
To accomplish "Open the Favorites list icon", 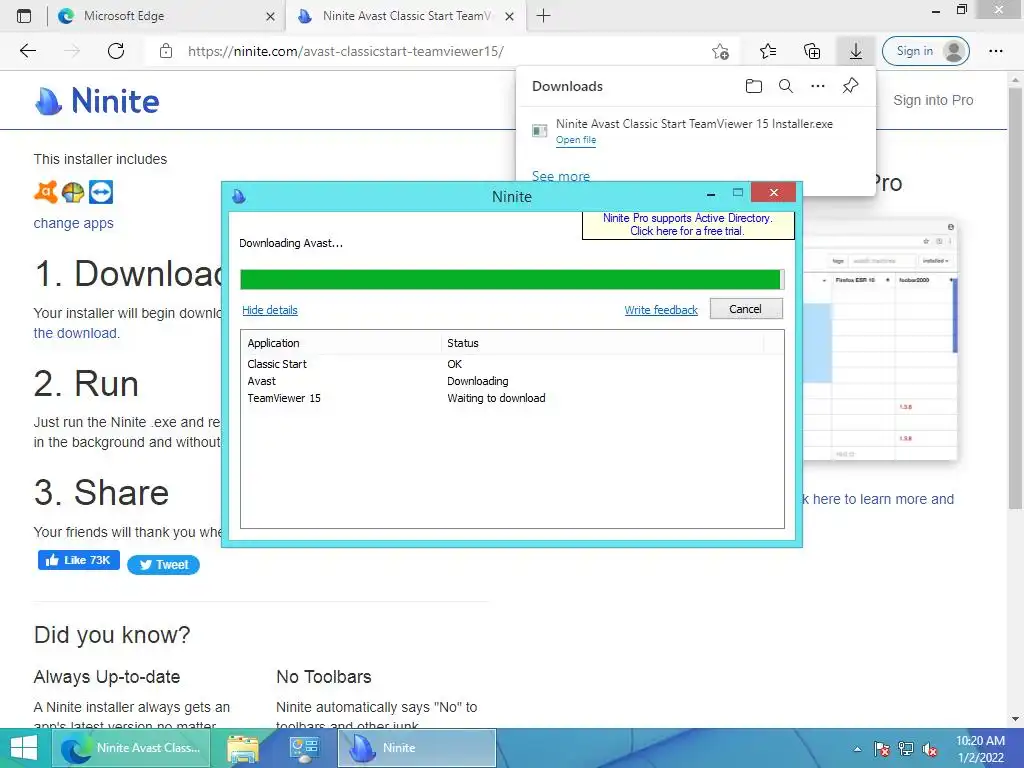I will point(768,51).
